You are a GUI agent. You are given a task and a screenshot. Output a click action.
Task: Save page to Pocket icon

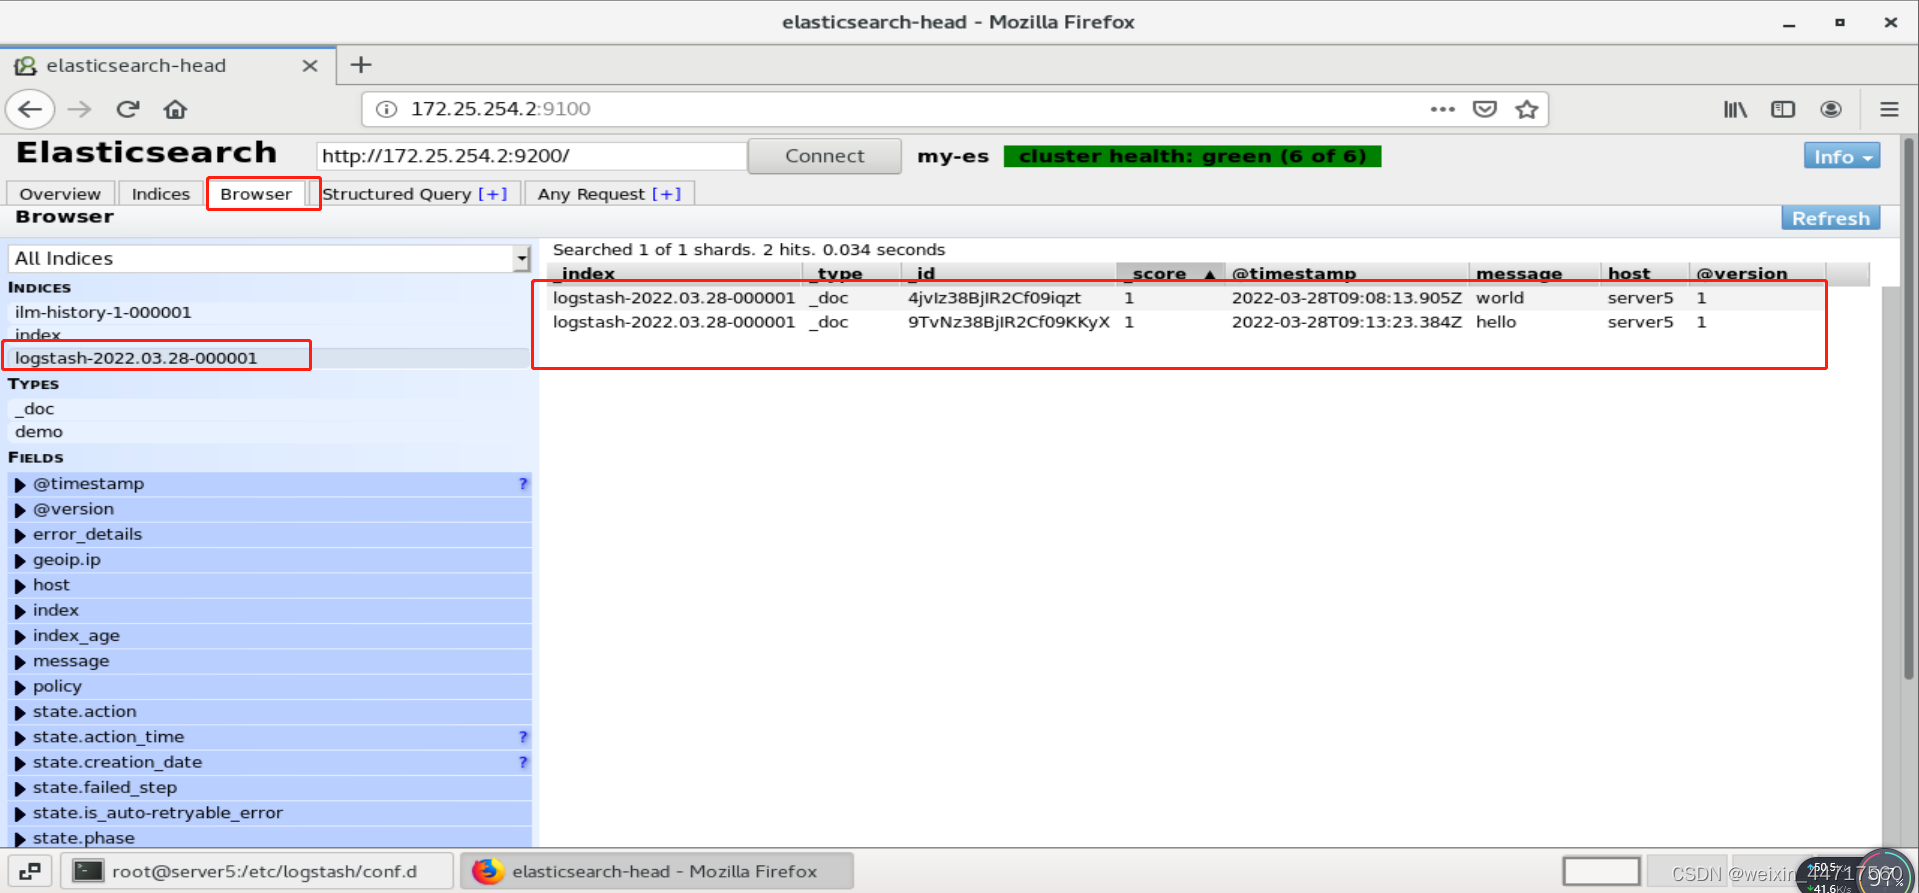(x=1484, y=109)
